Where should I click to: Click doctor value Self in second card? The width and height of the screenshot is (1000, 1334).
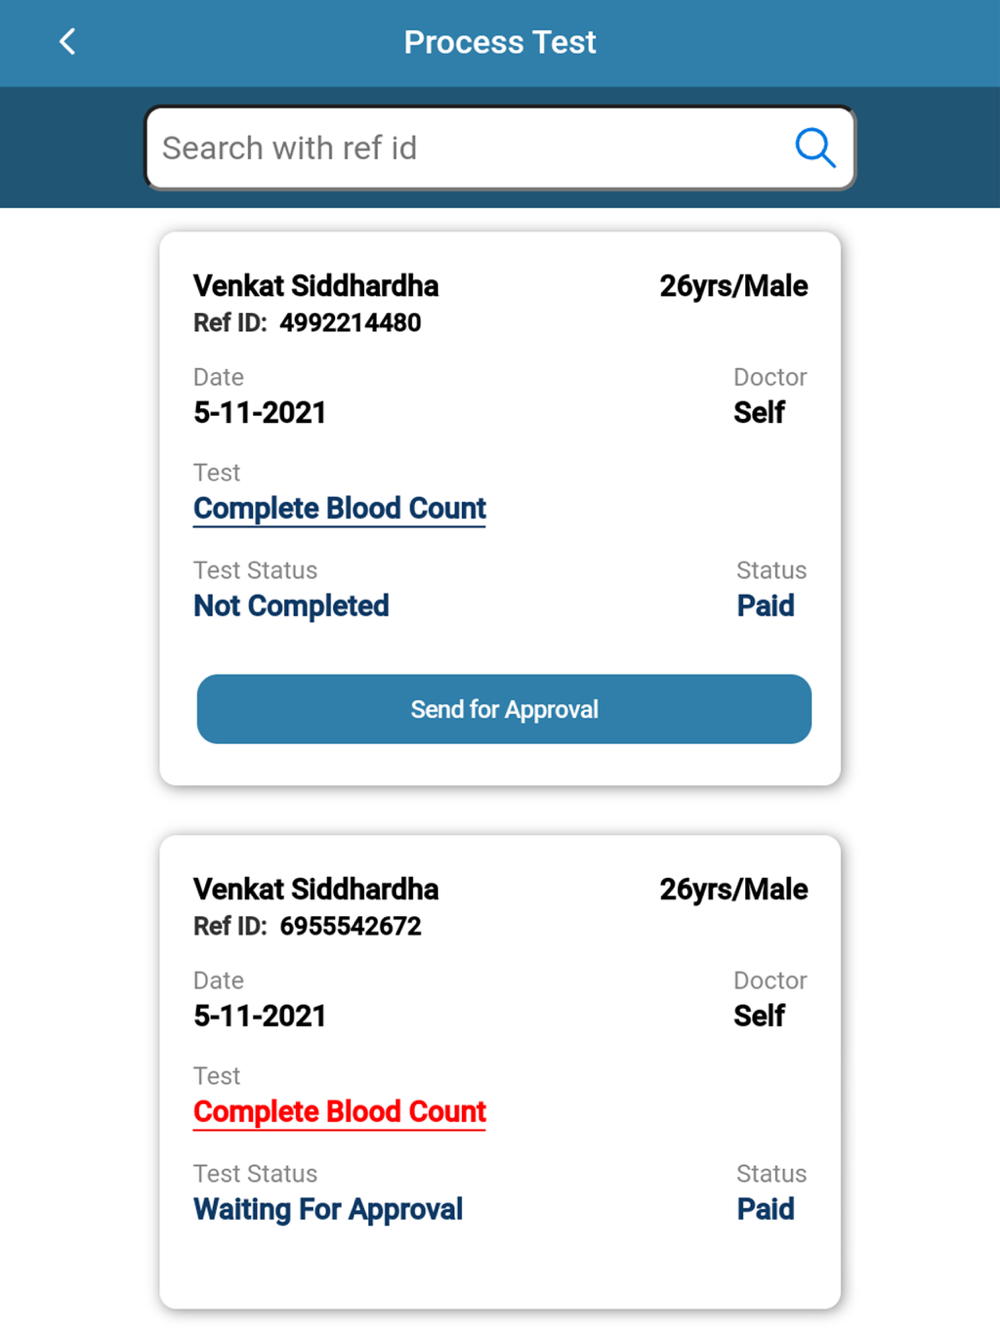coord(759,1015)
